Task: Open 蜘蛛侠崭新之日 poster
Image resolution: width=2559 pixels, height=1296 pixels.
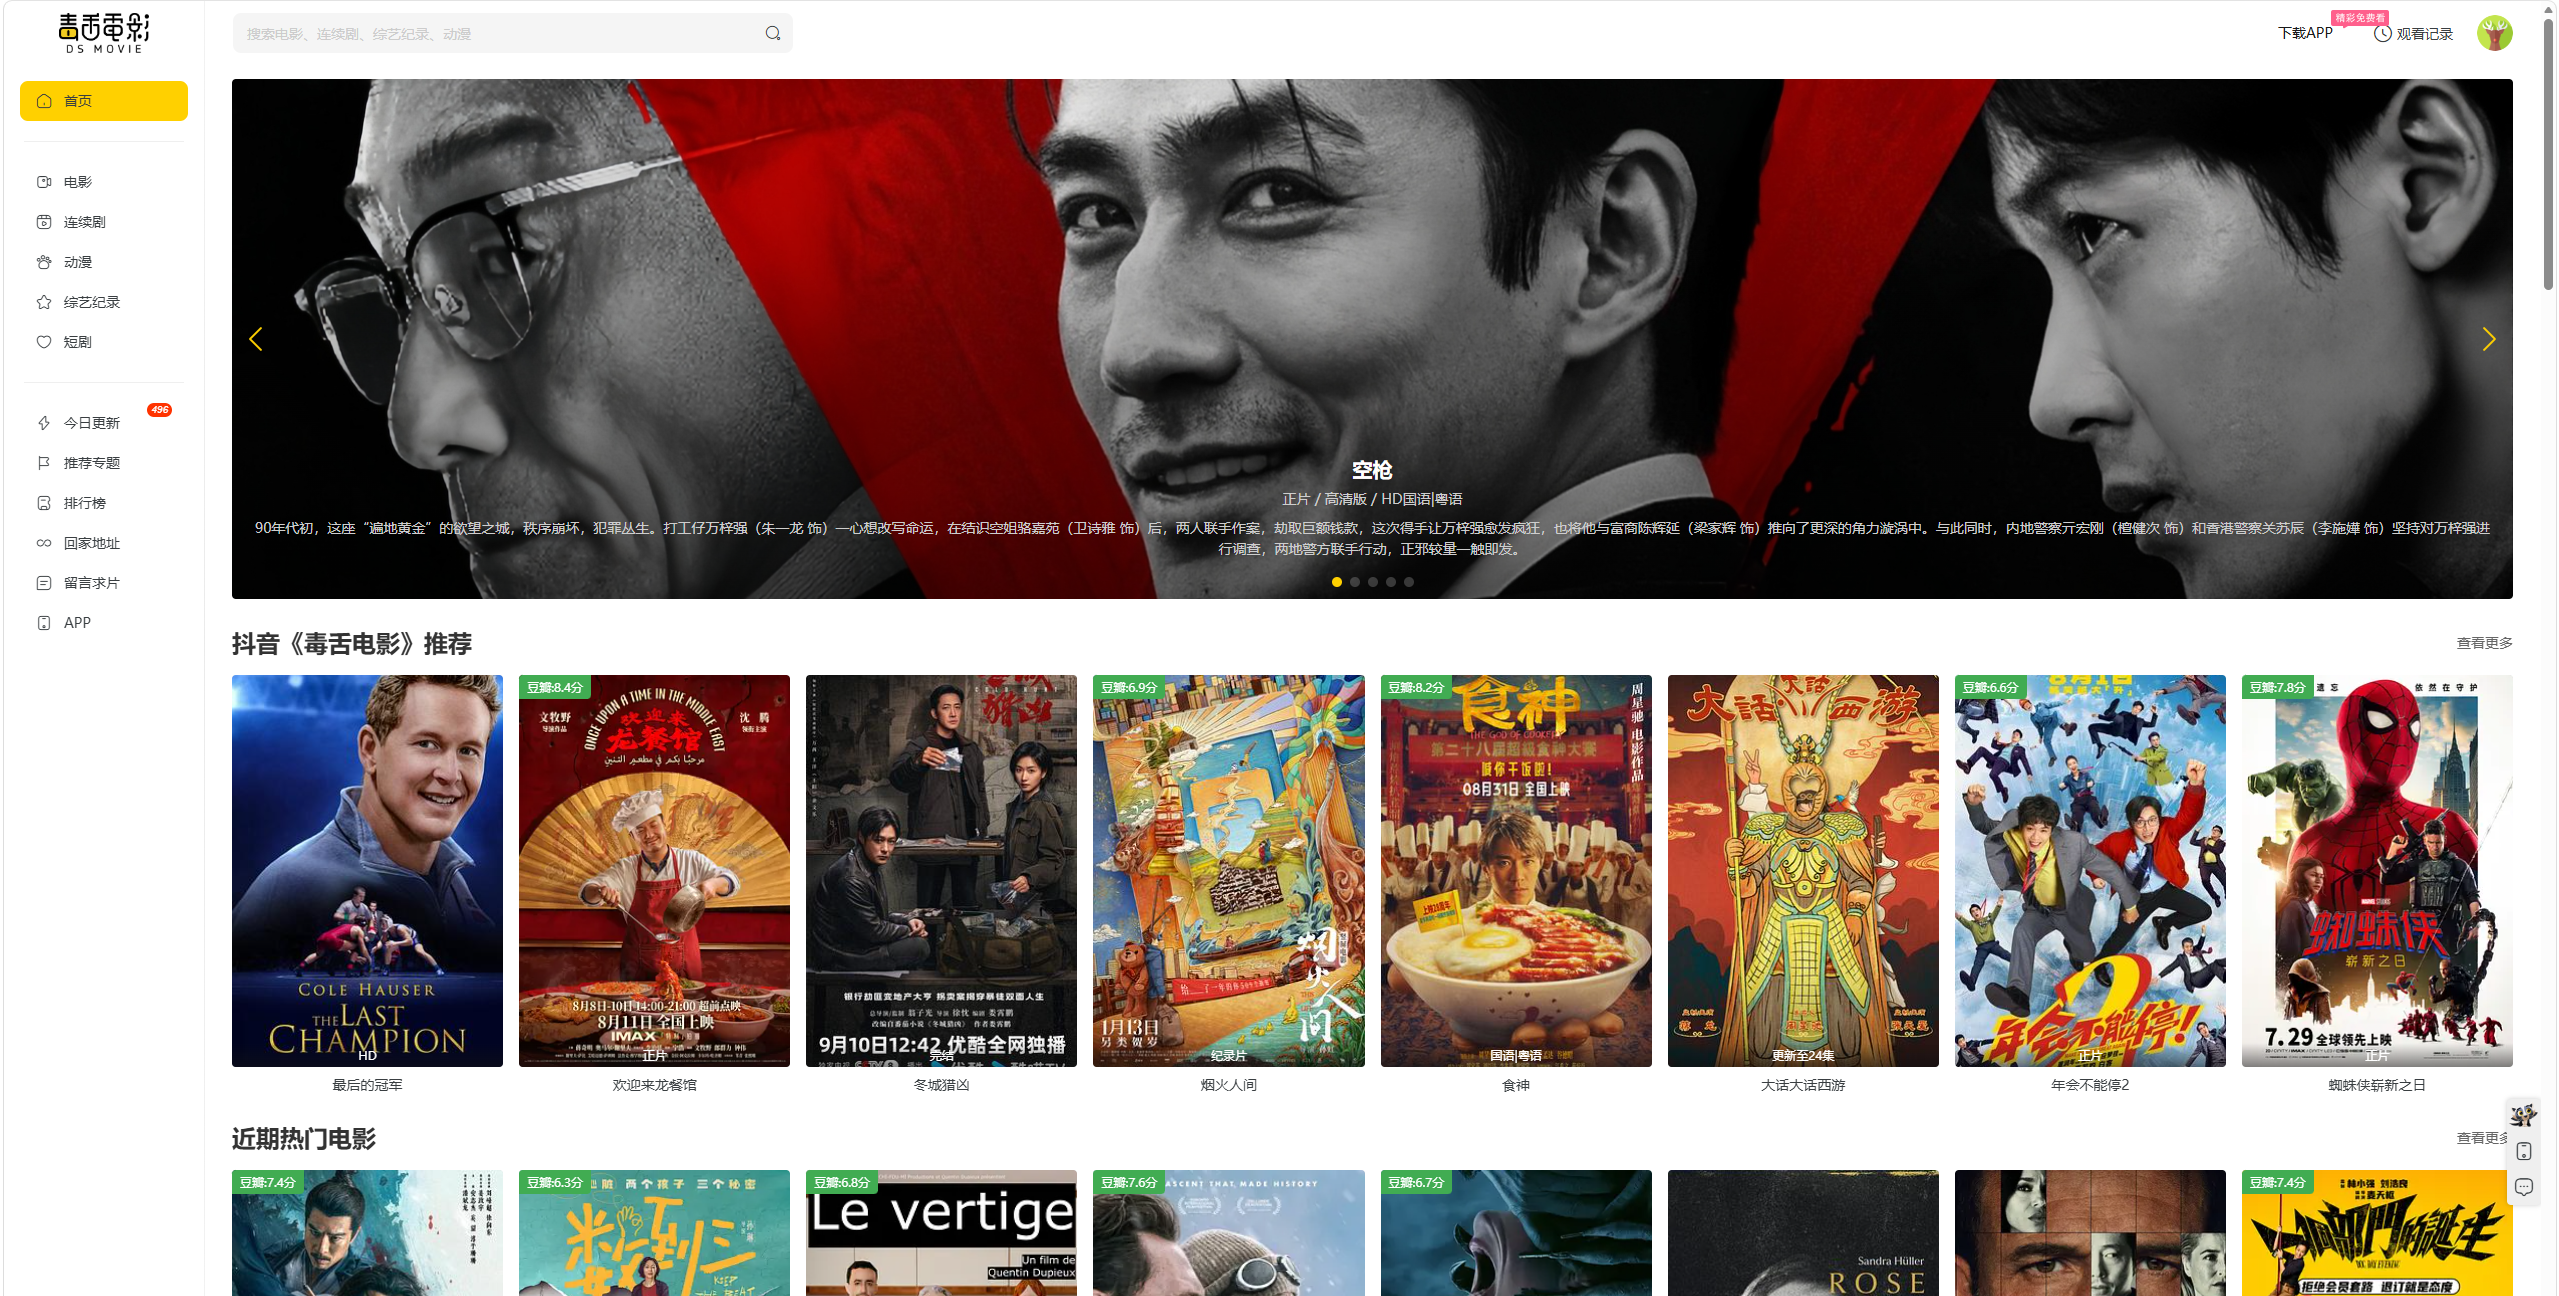Action: point(2377,871)
